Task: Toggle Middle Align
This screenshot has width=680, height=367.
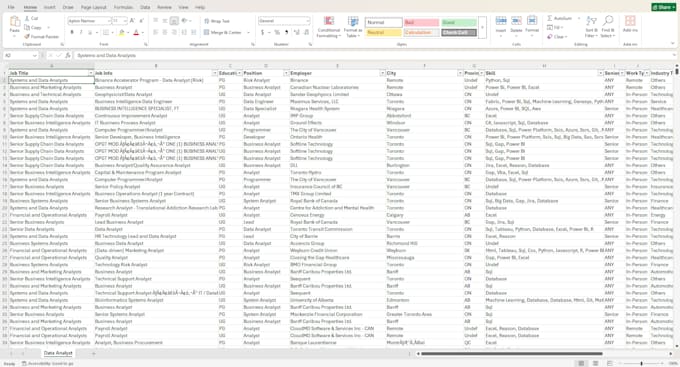Action: pyautogui.click(x=165, y=20)
